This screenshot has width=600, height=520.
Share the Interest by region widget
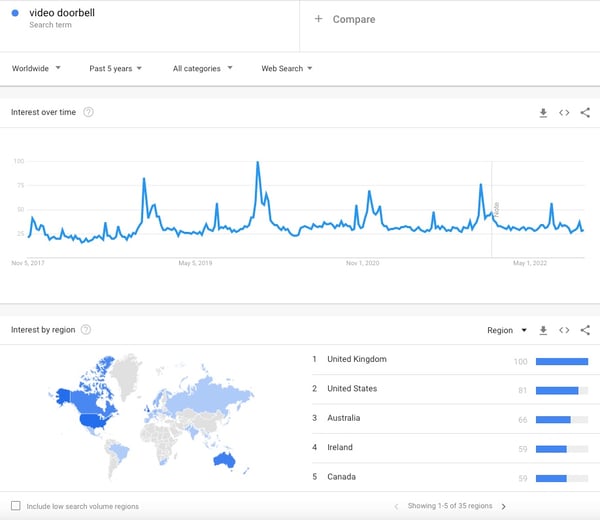pyautogui.click(x=585, y=330)
